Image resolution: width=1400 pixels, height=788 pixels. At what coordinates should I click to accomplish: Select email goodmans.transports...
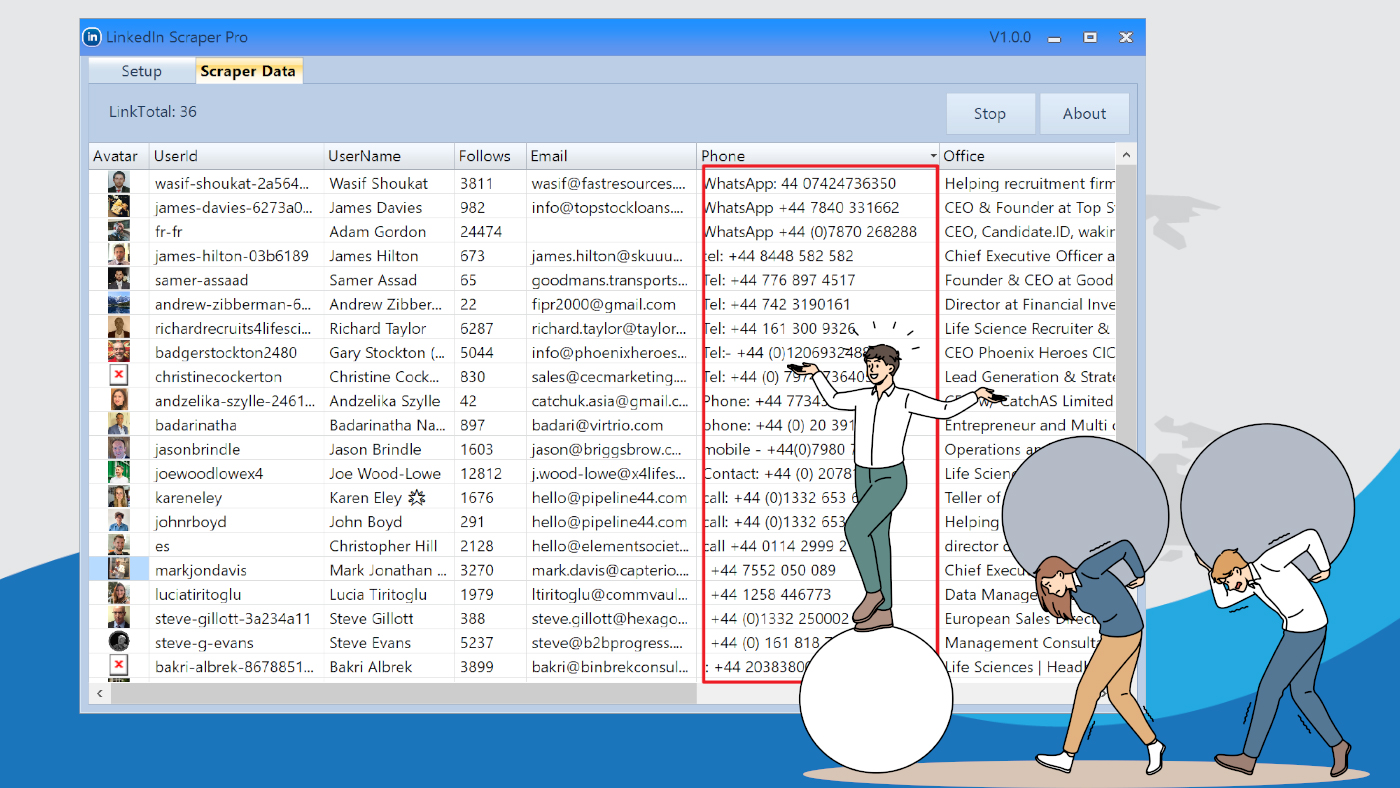tap(610, 280)
